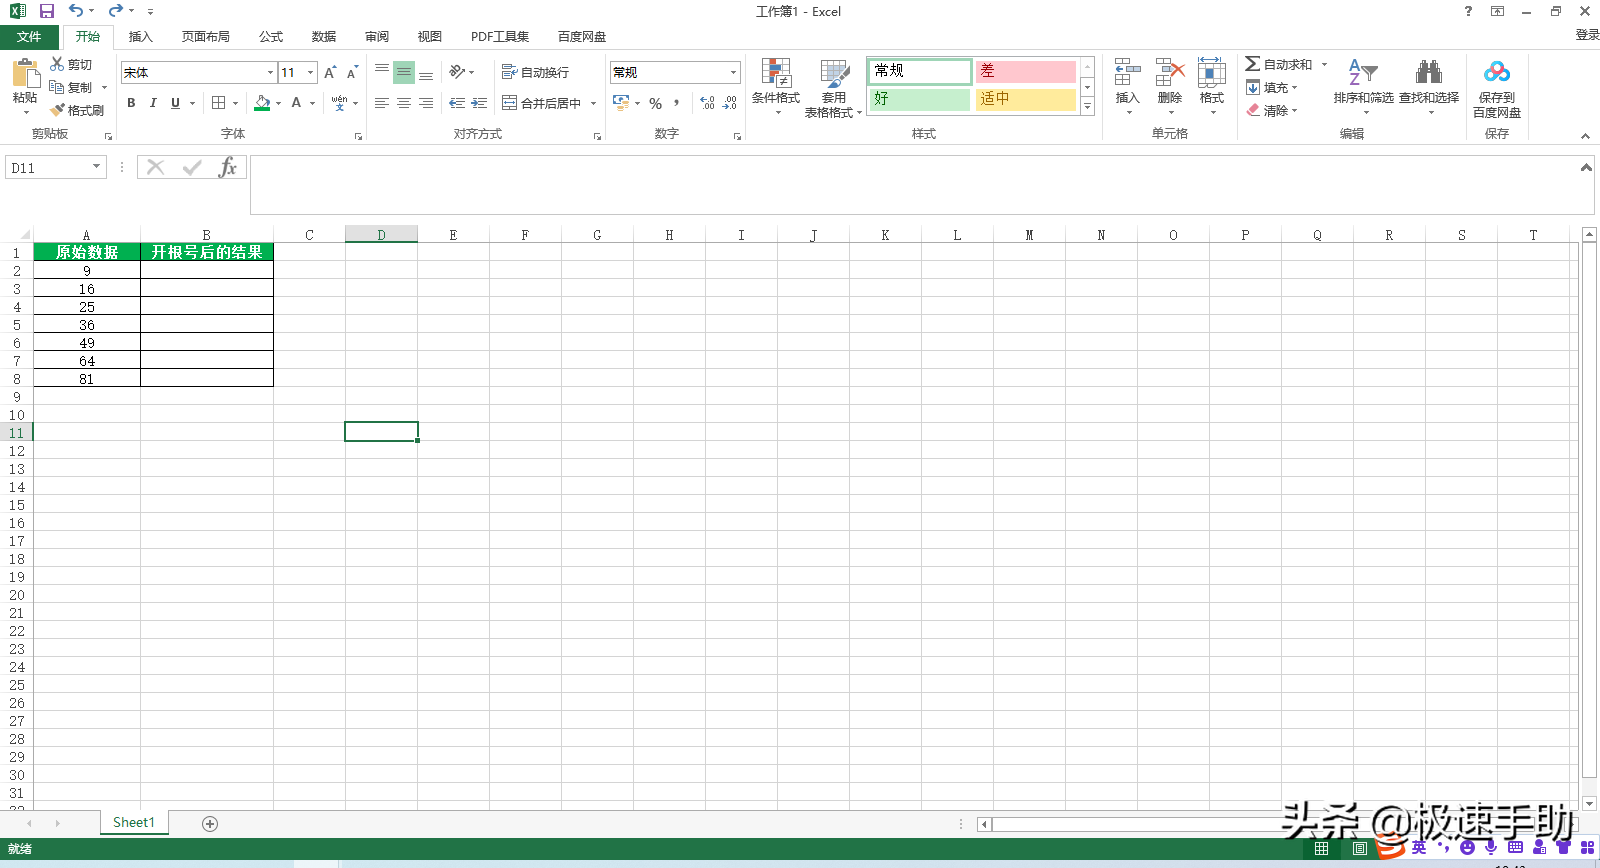Toggle middle vertical alignment

(x=404, y=72)
